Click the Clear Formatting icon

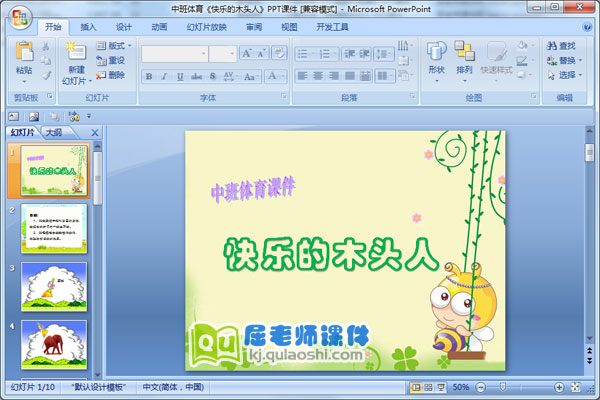click(279, 53)
